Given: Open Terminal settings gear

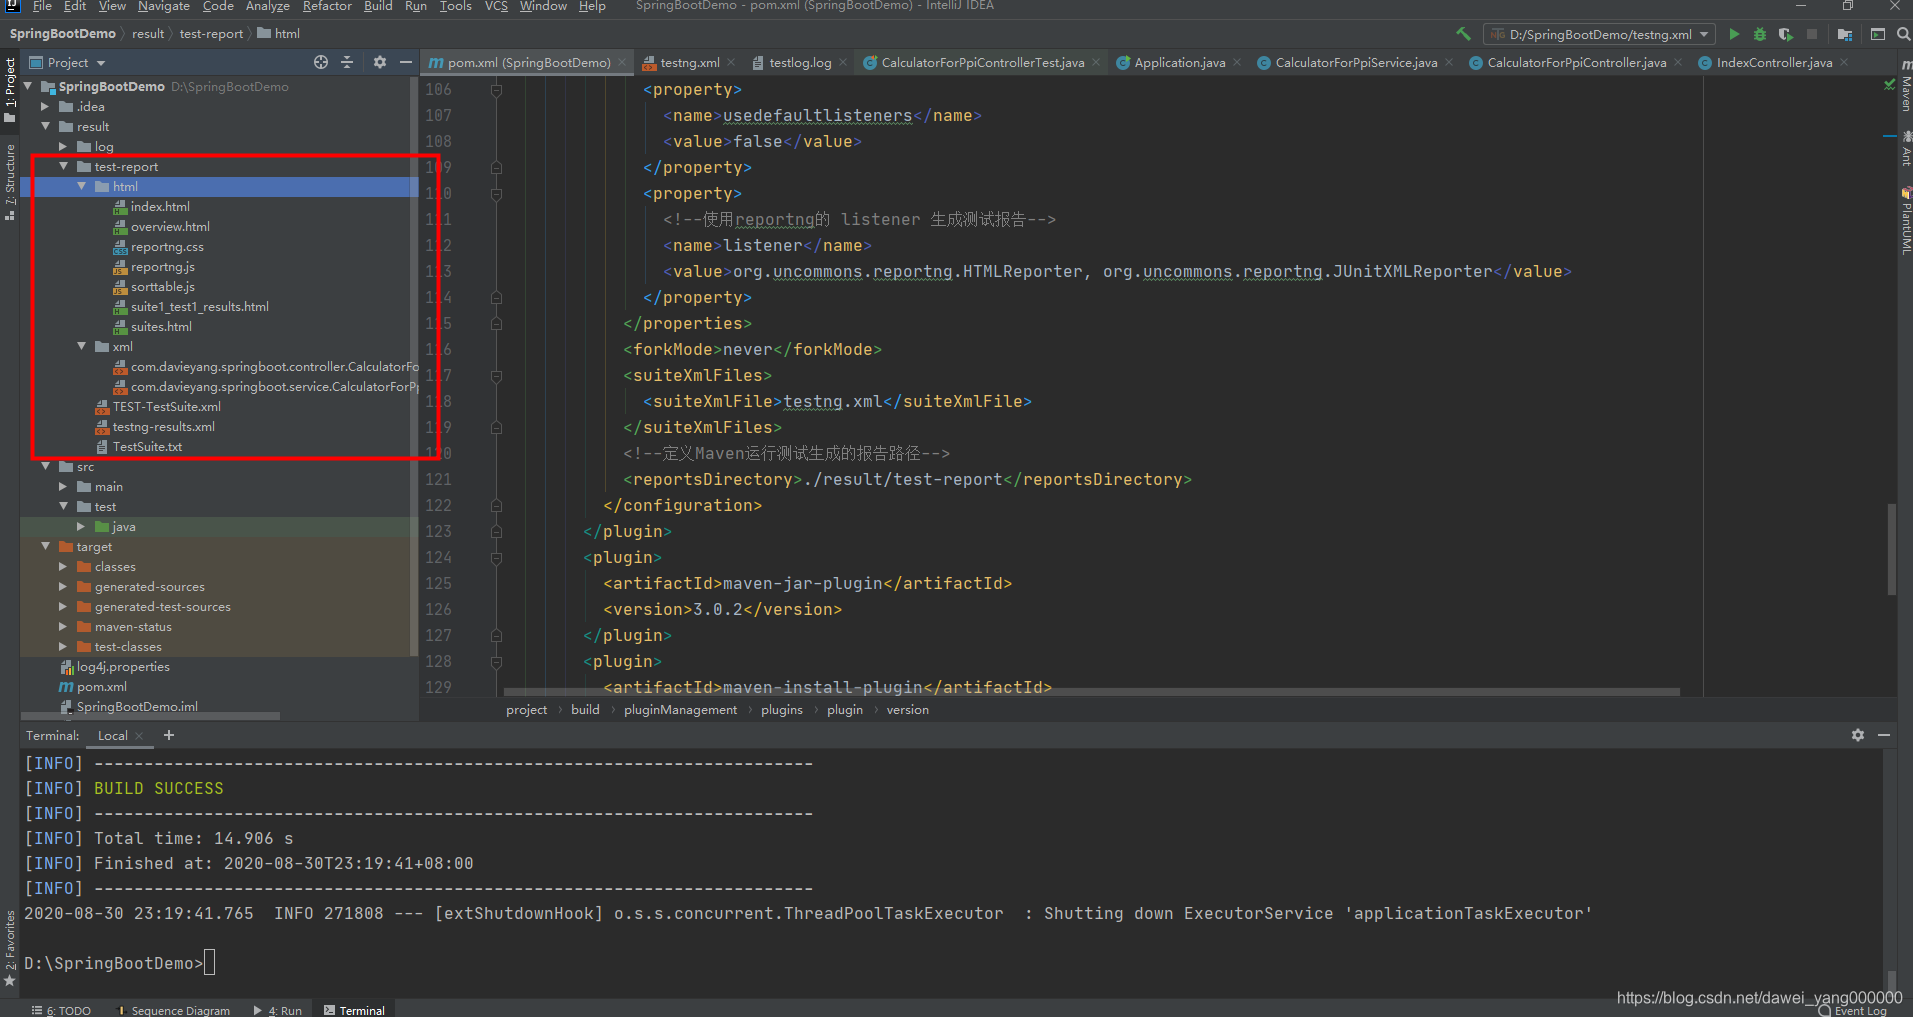Looking at the screenshot, I should 1858,735.
